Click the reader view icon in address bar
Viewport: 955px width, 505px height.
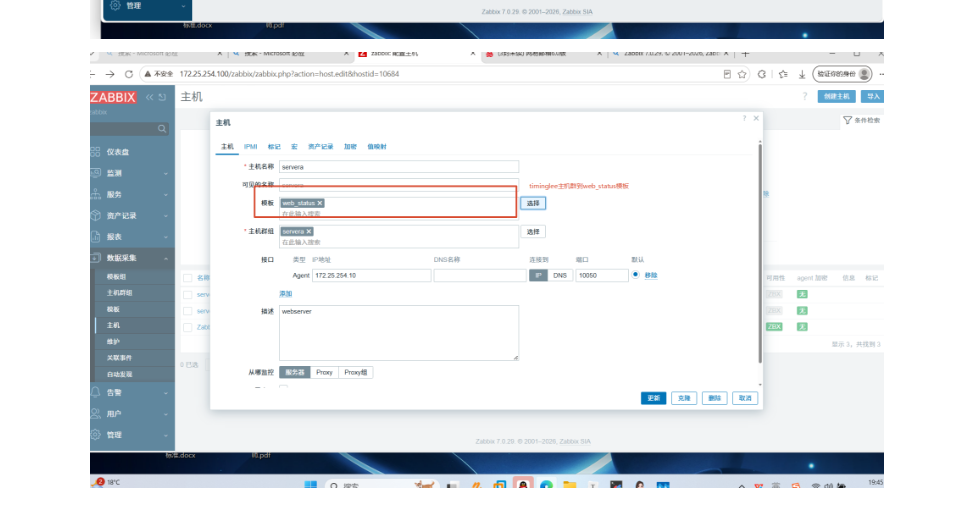727,74
